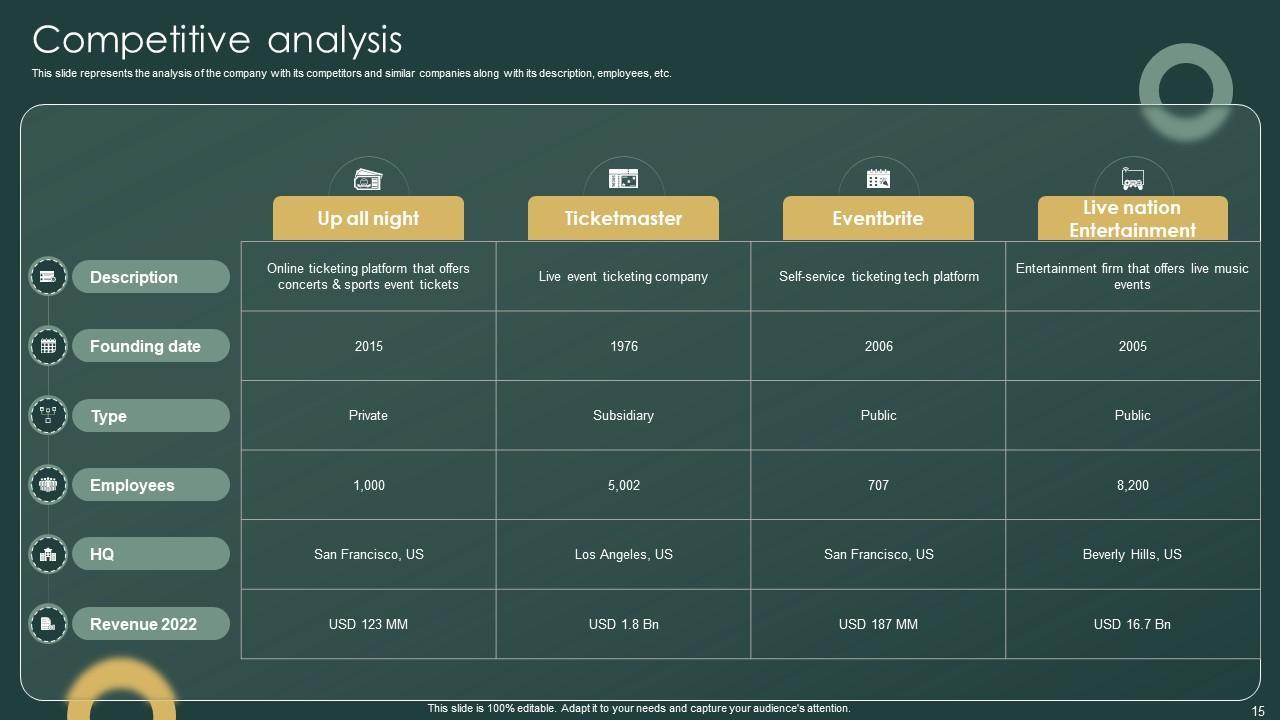Click the 'Subsidiary' type cell

click(x=623, y=415)
